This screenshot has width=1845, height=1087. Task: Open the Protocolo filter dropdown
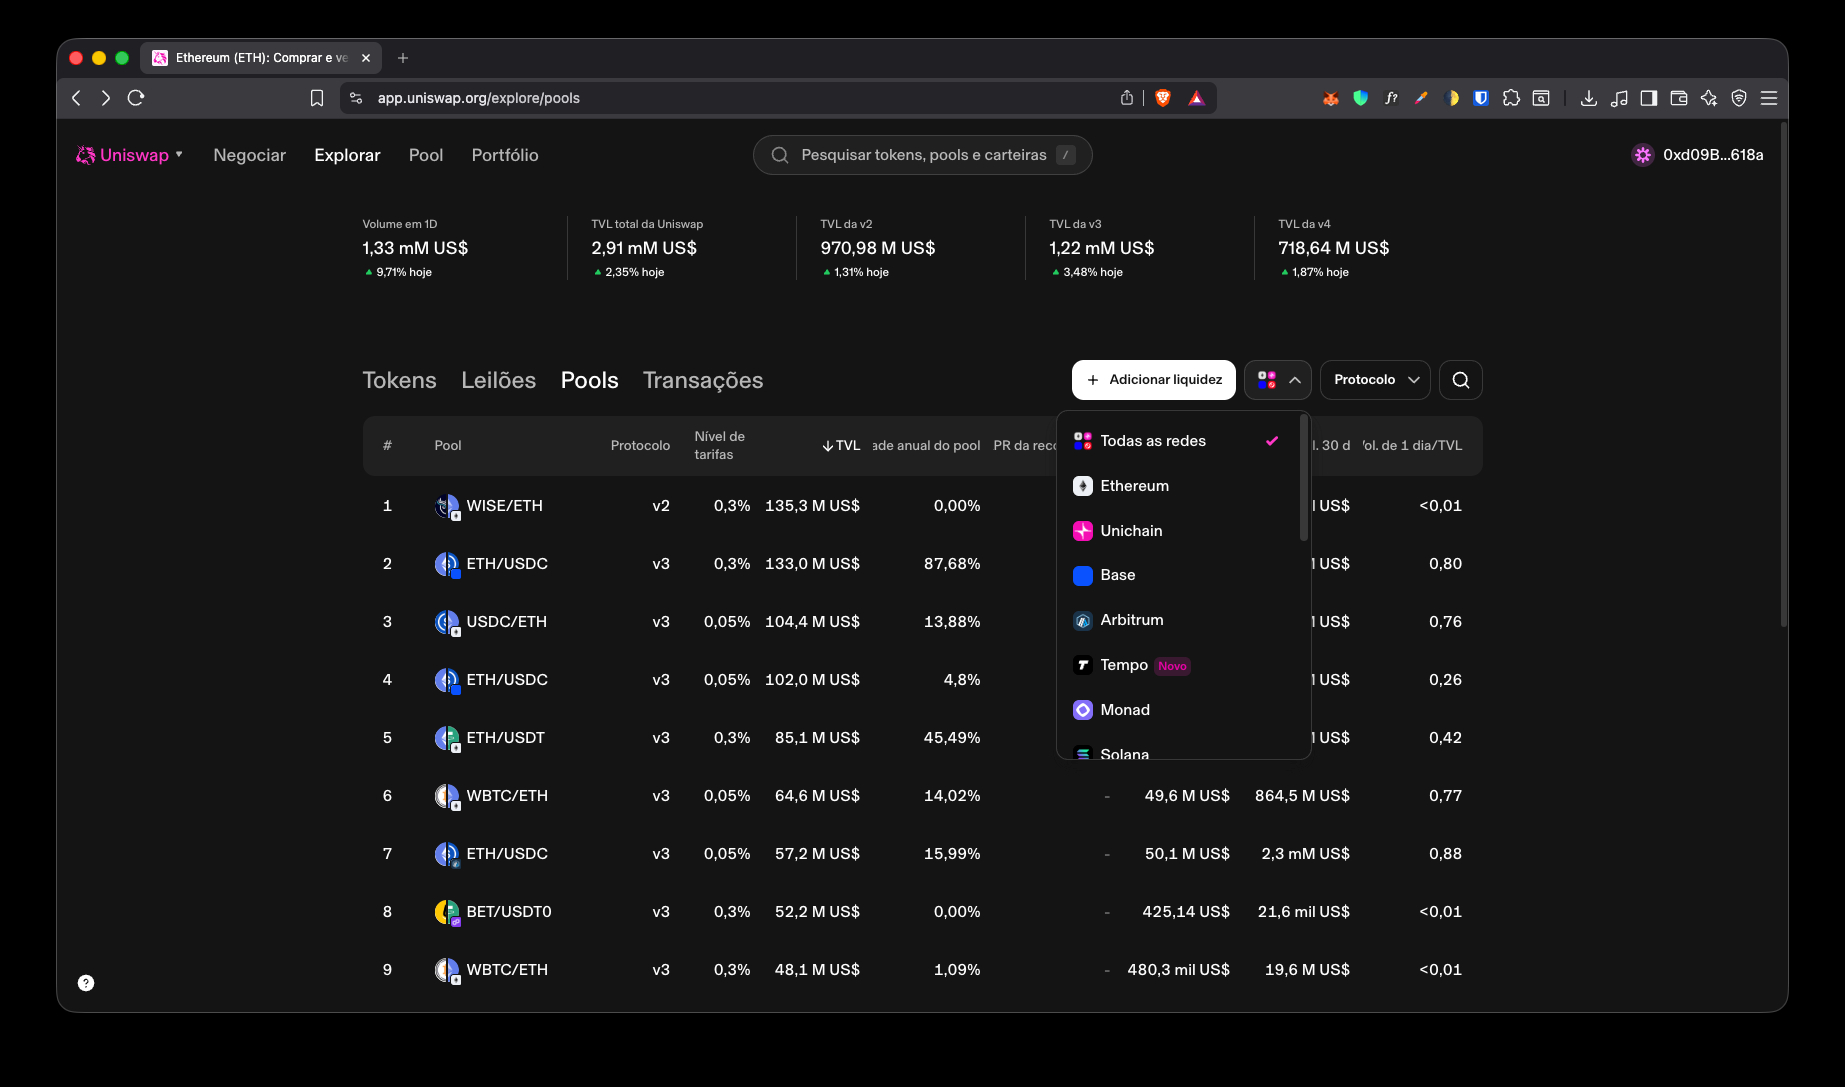pos(1376,380)
